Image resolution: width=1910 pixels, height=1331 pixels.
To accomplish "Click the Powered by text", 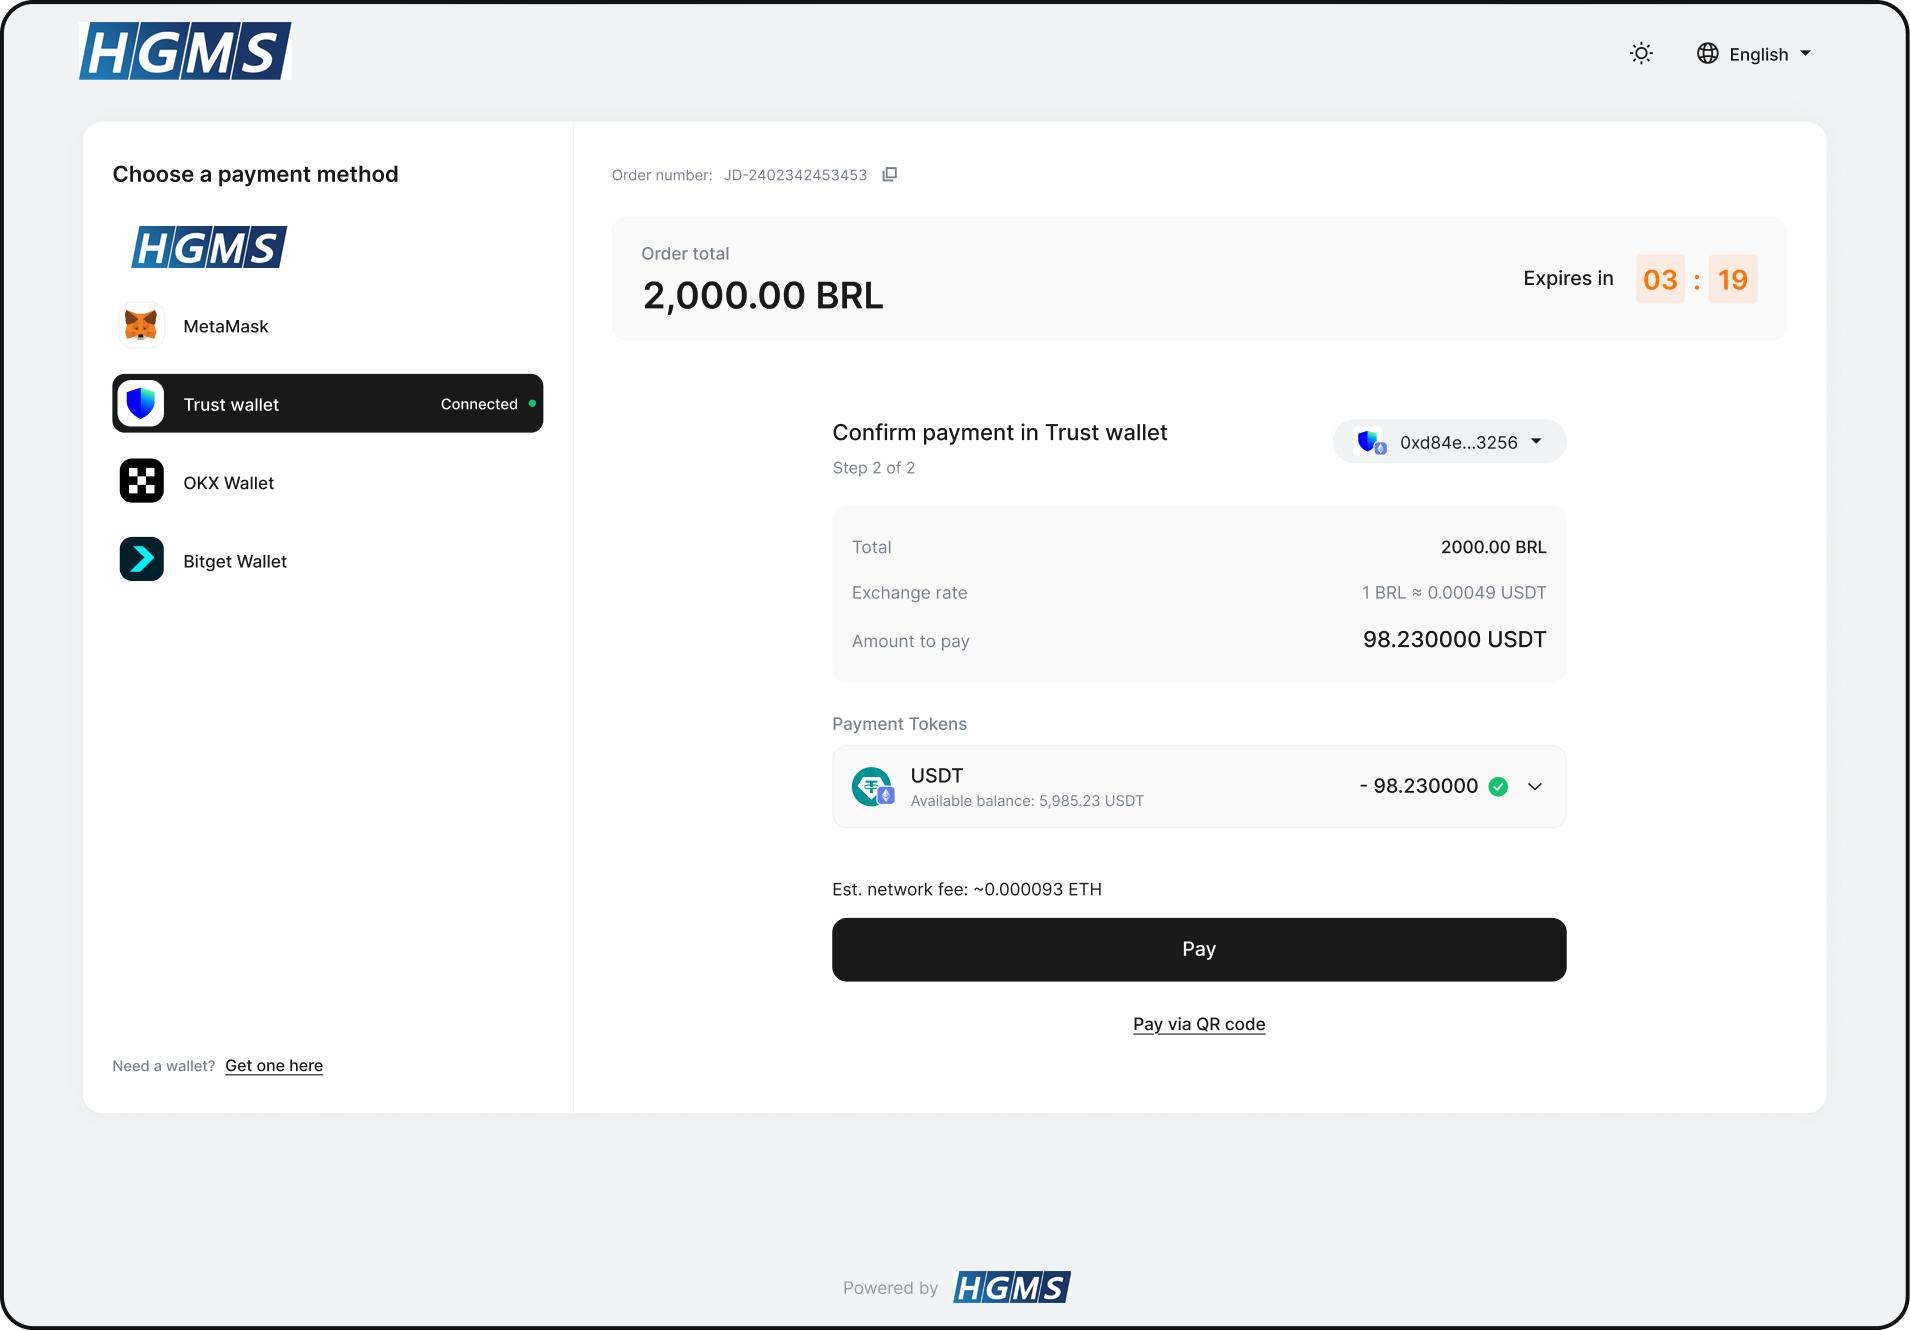I will coord(890,1288).
